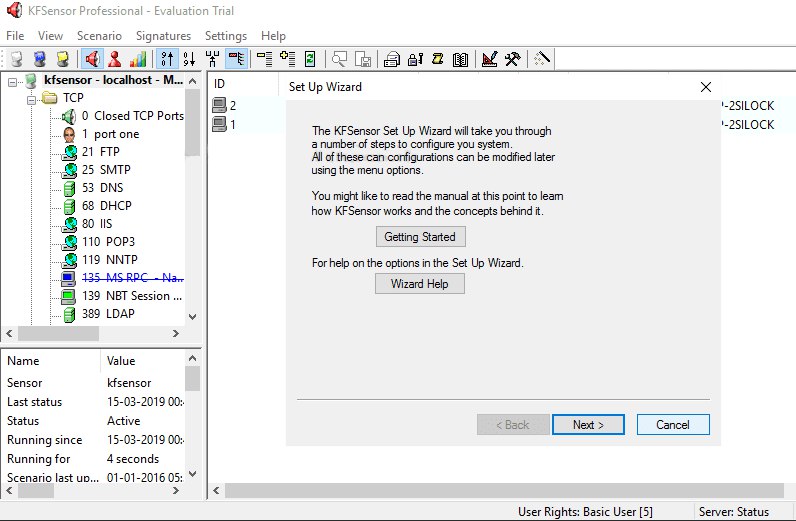796x521 pixels.
Task: Select the 119 NNTP tree item
Action: 110,259
